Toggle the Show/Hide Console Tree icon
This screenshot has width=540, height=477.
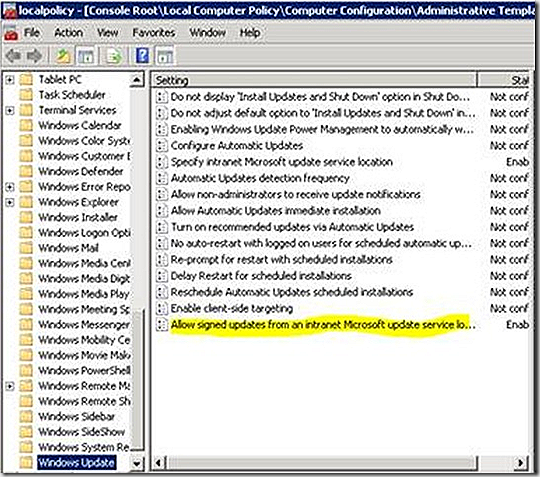click(86, 55)
